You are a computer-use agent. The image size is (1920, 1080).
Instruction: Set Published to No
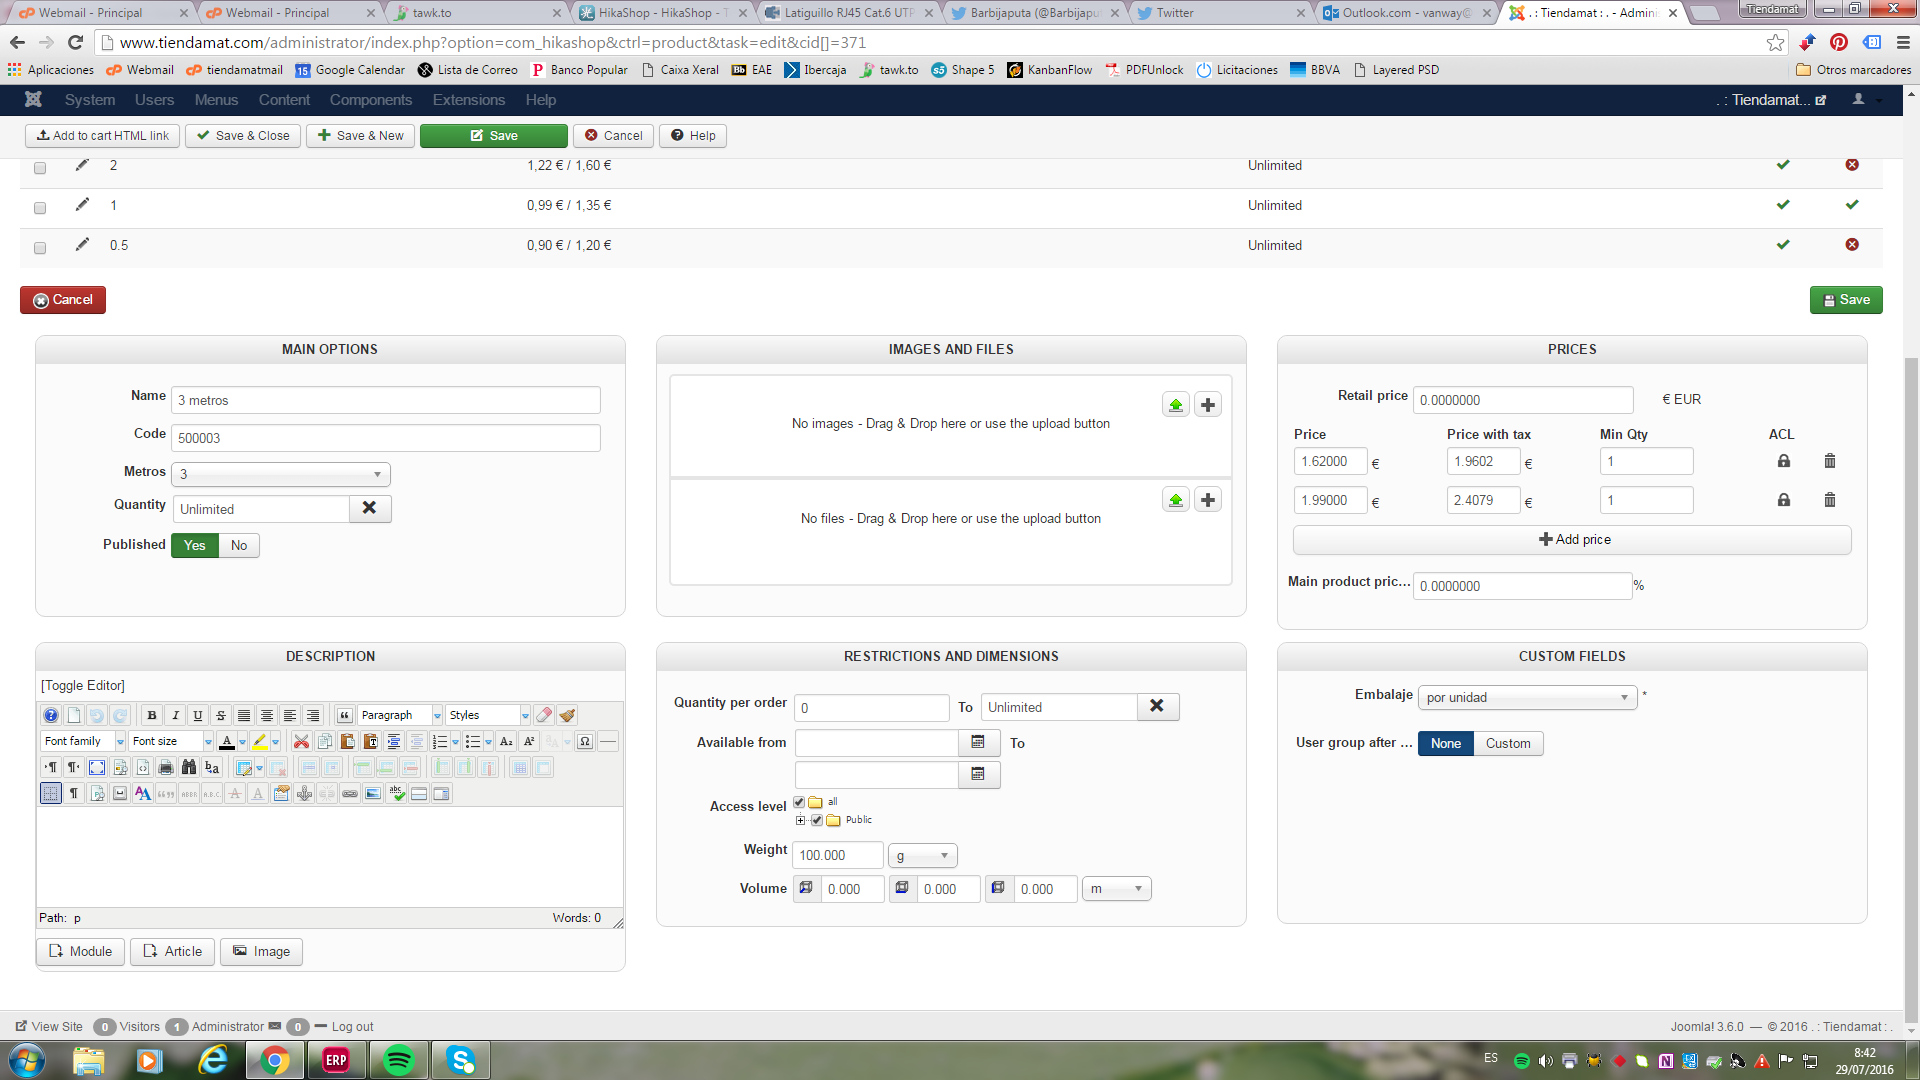[x=239, y=545]
